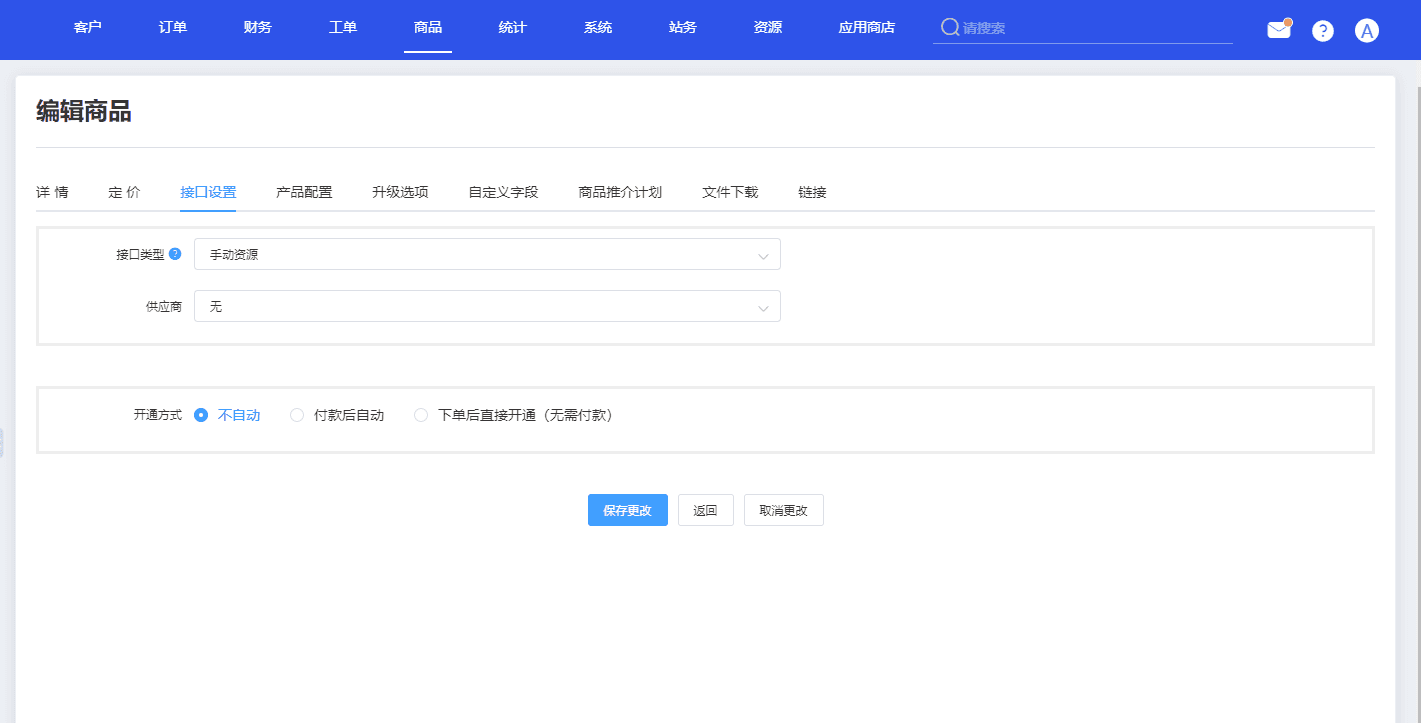Switch to the 自定义字段 tab

point(503,192)
